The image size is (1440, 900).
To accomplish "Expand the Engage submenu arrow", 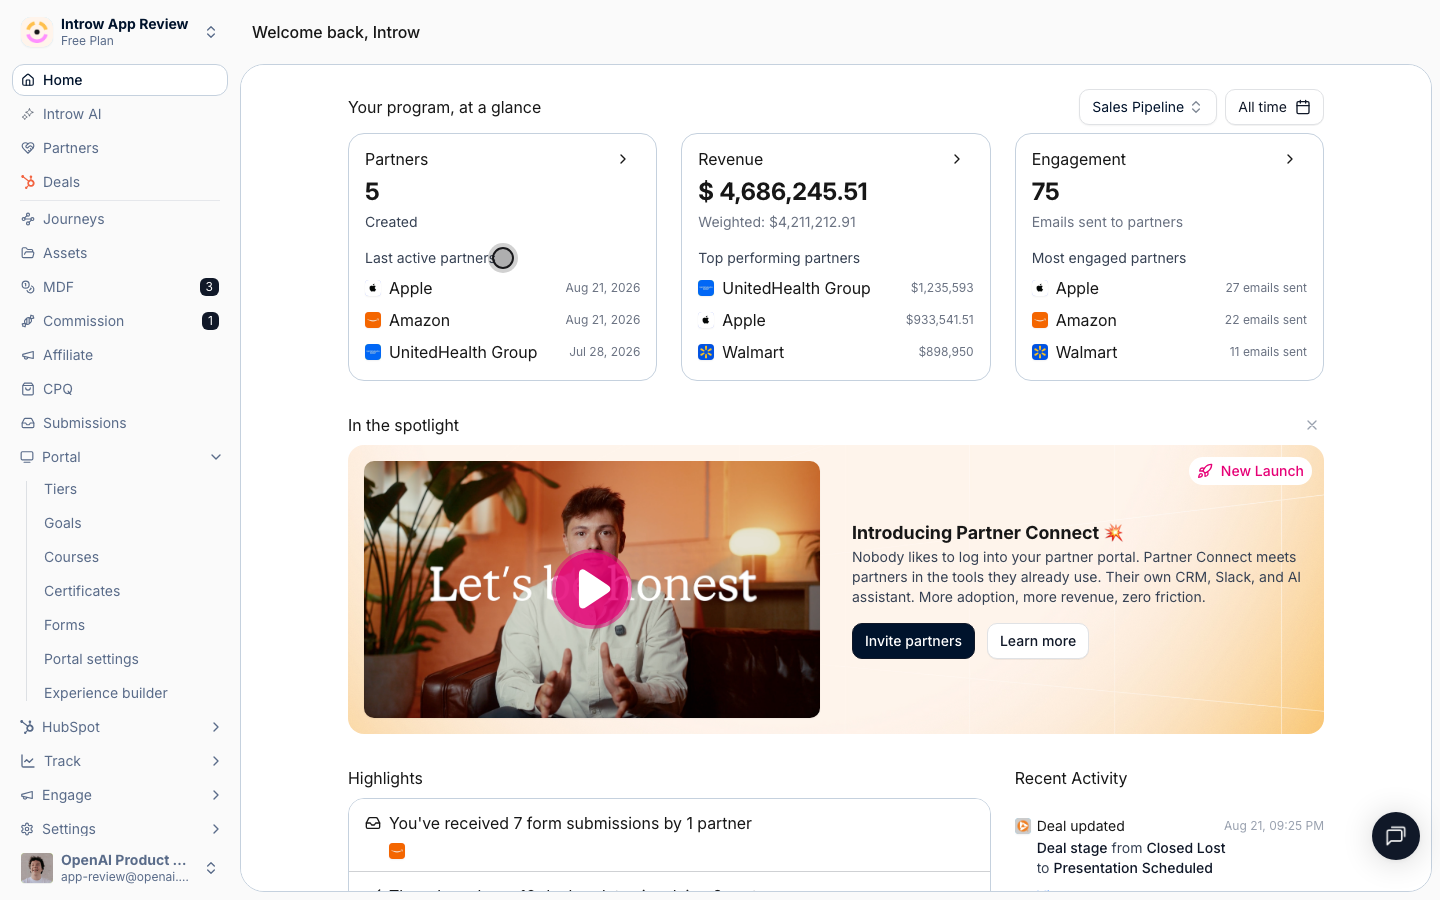I will [x=216, y=795].
